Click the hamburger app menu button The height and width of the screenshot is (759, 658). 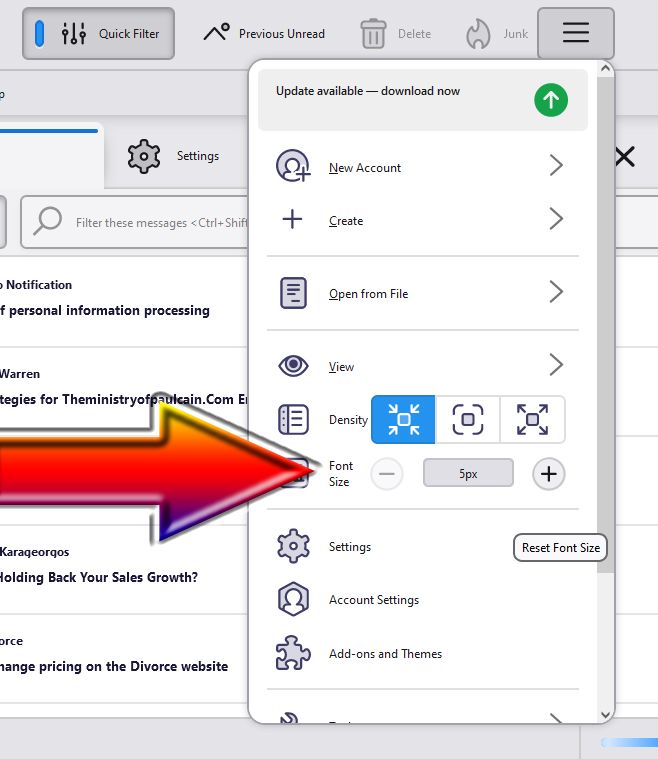coord(575,33)
